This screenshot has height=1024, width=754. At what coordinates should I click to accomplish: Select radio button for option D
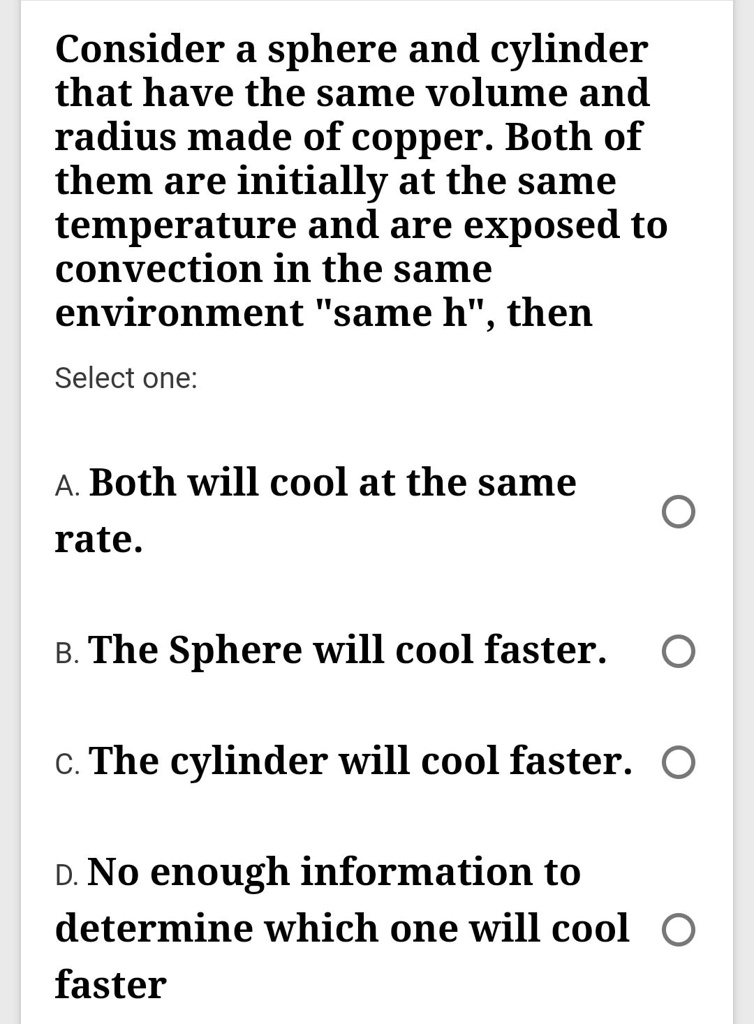679,928
